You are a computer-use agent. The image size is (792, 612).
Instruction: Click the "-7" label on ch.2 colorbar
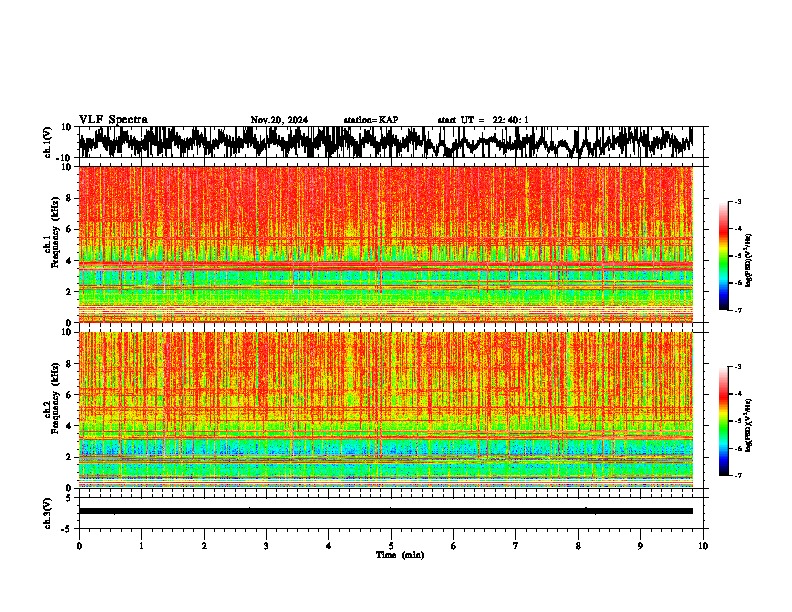point(738,475)
